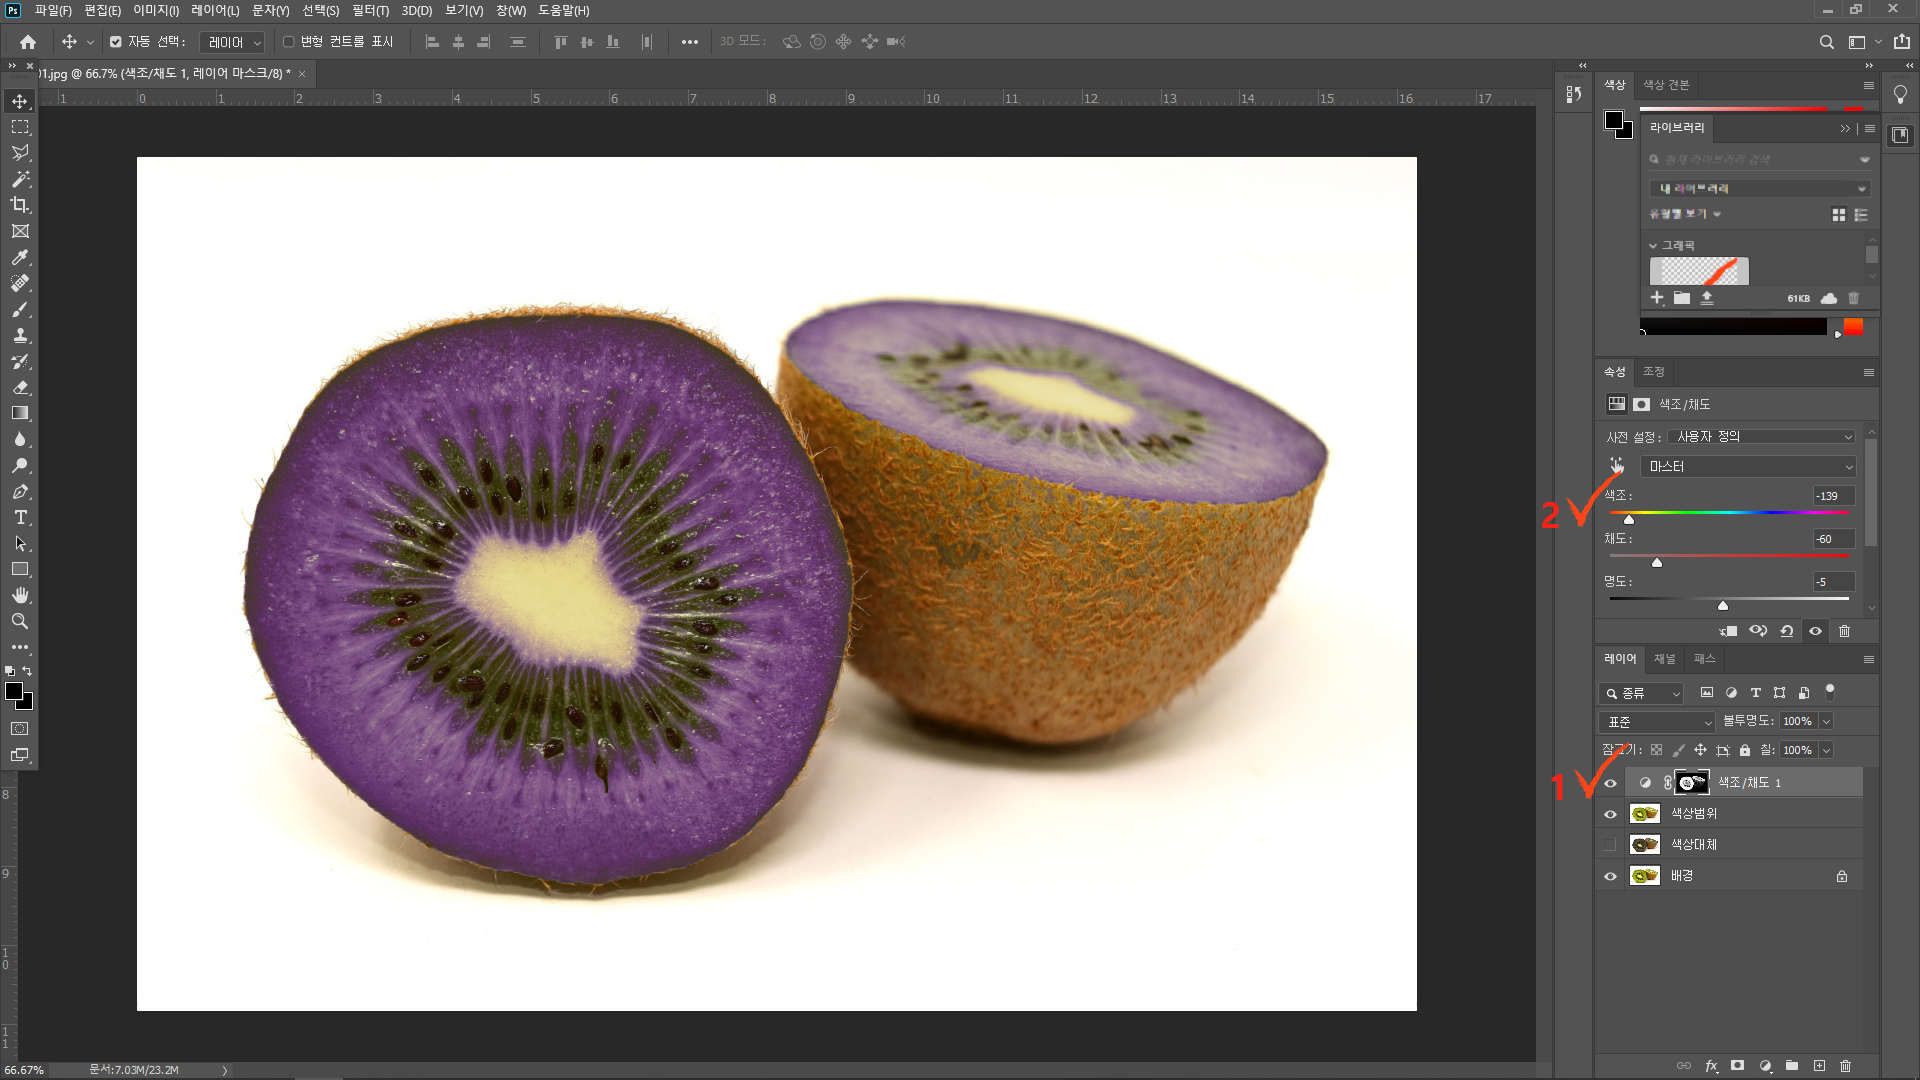Switch to the 채널 tab
This screenshot has width=1920, height=1080.
click(x=1664, y=659)
